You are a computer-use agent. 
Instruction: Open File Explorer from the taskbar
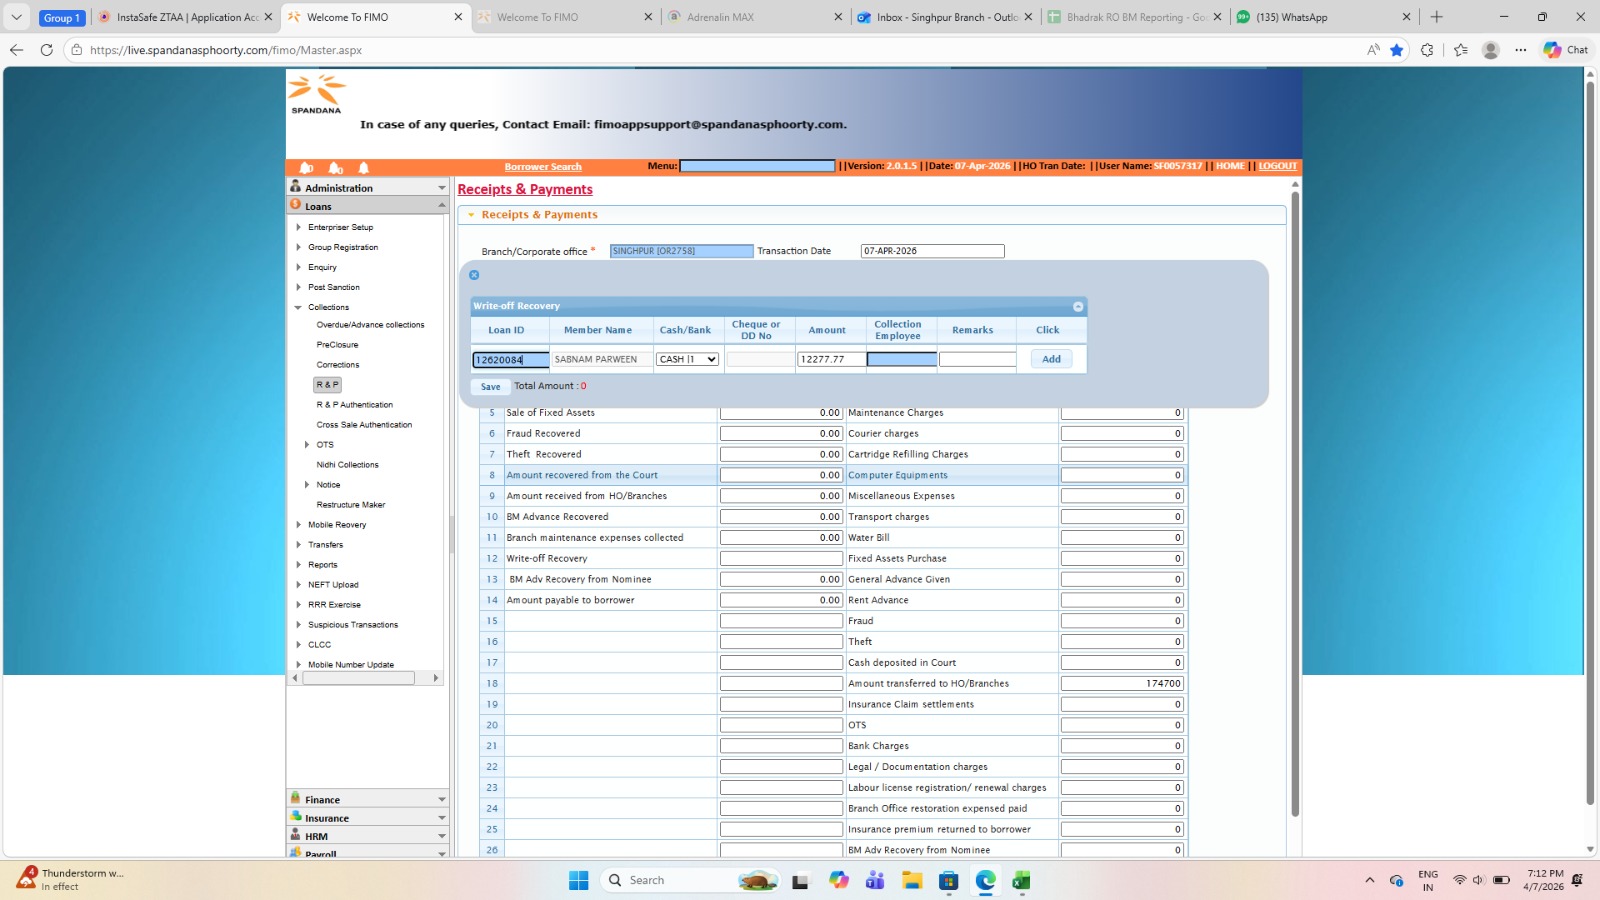(x=912, y=880)
